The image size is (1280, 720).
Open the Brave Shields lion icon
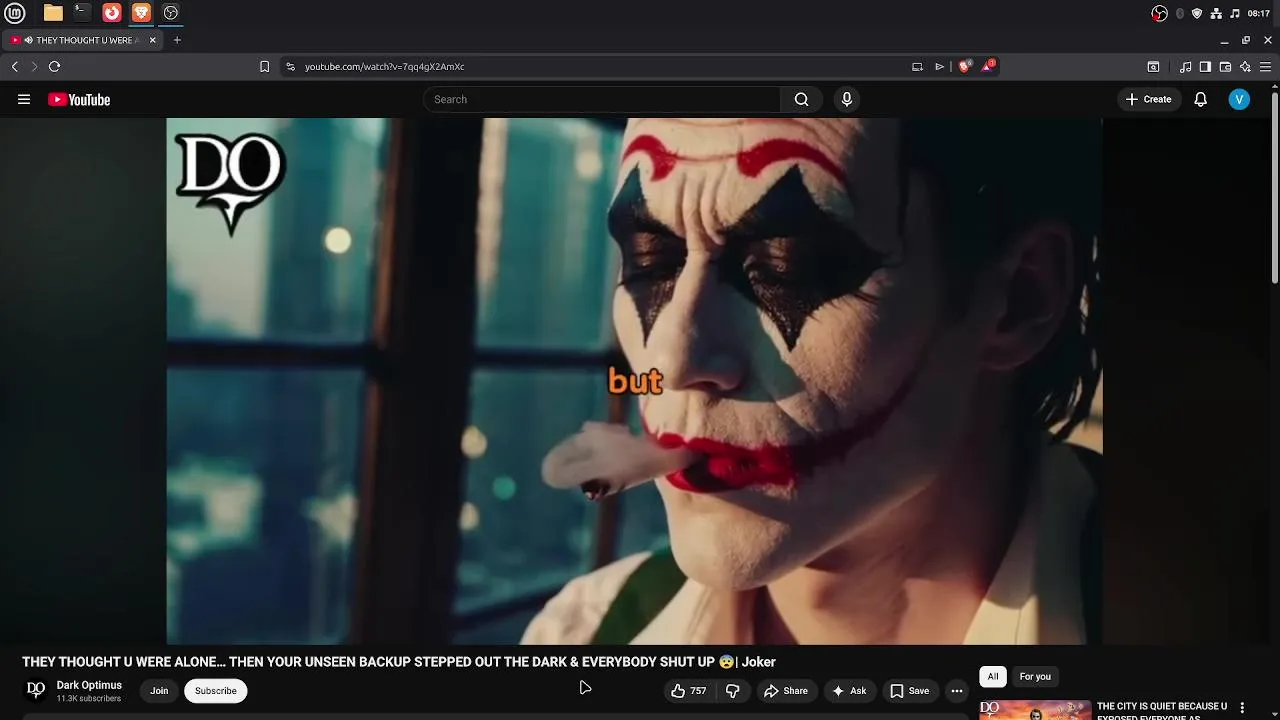tap(964, 67)
